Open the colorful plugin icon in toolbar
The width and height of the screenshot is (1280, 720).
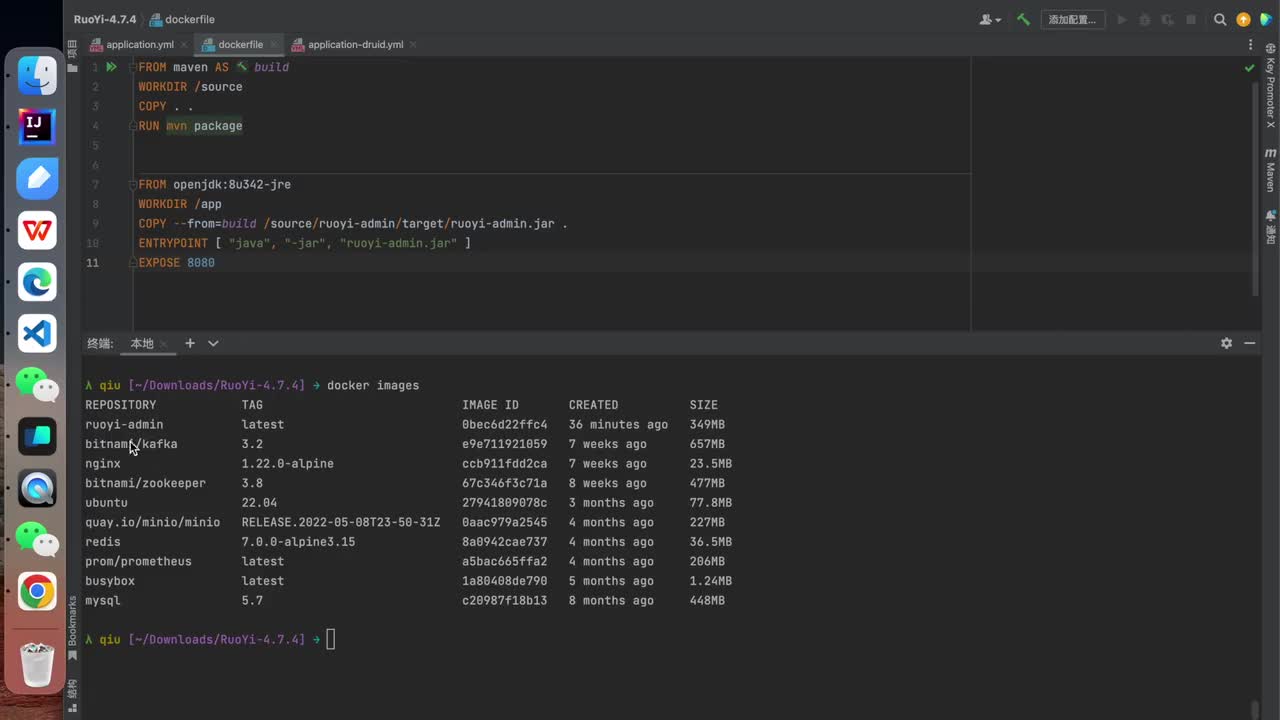tap(1265, 19)
